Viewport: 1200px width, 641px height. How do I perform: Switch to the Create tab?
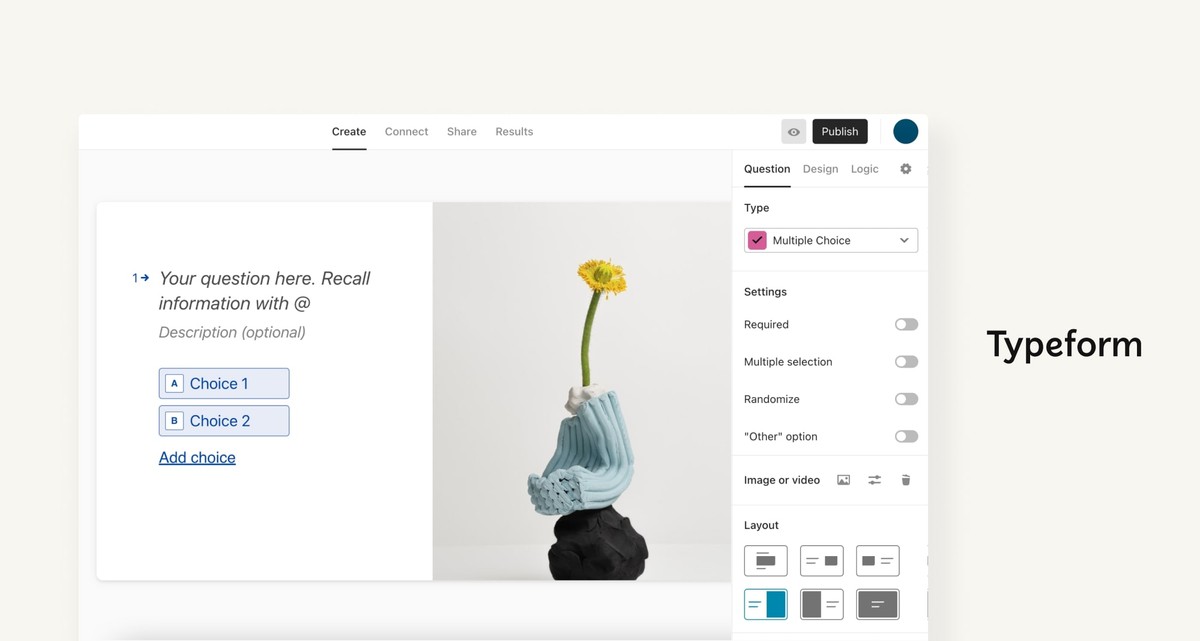[x=349, y=132]
